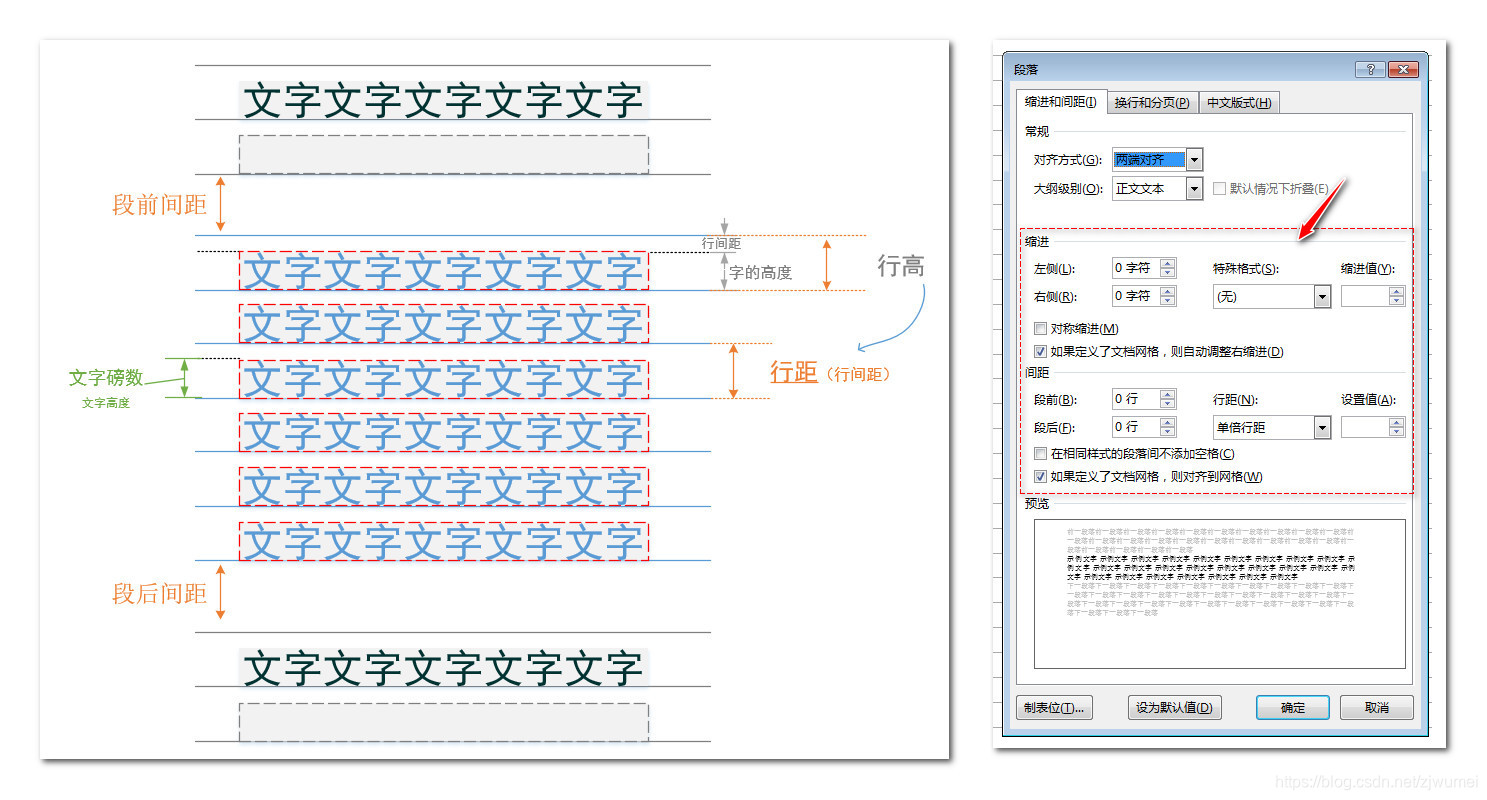
Task: Increase 缩进值 with the up arrow
Action: click(1397, 291)
